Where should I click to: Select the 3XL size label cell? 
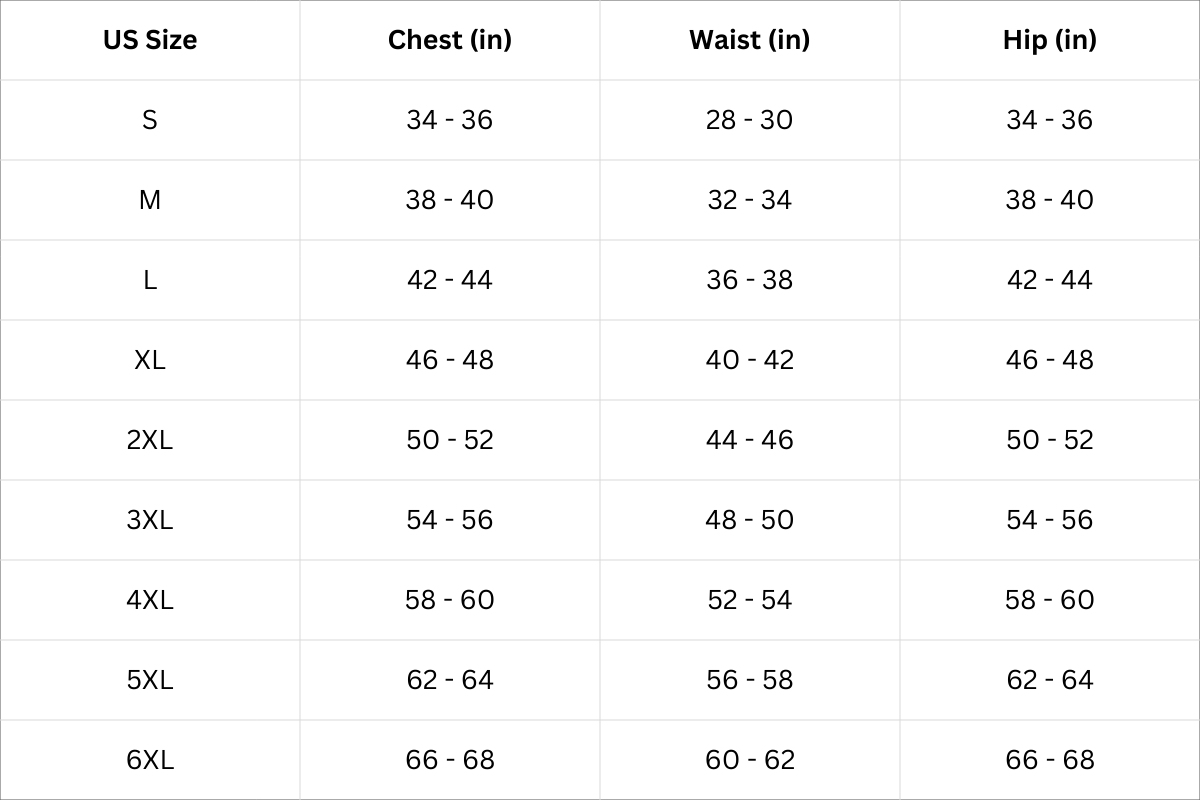click(150, 520)
